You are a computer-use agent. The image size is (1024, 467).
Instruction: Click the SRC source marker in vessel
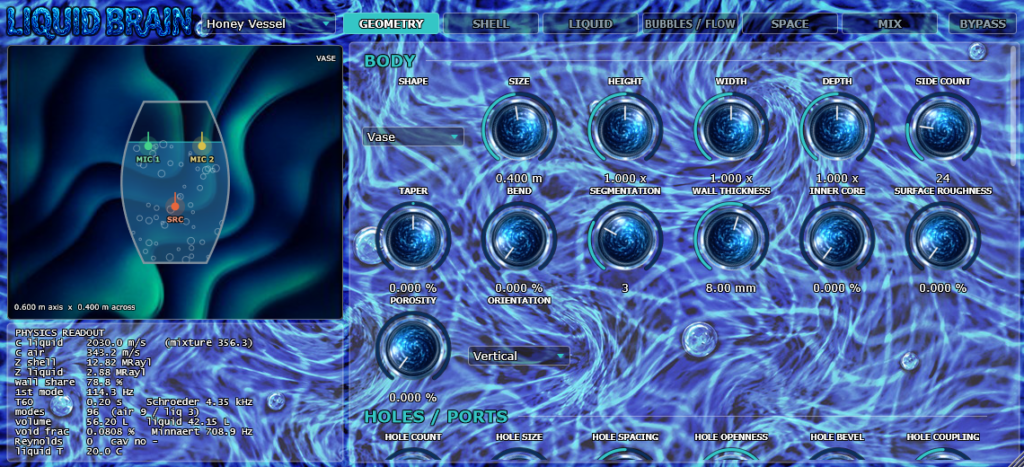coord(175,206)
